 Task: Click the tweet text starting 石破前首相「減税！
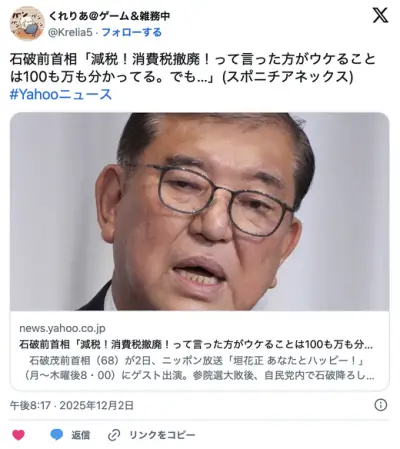point(193,68)
